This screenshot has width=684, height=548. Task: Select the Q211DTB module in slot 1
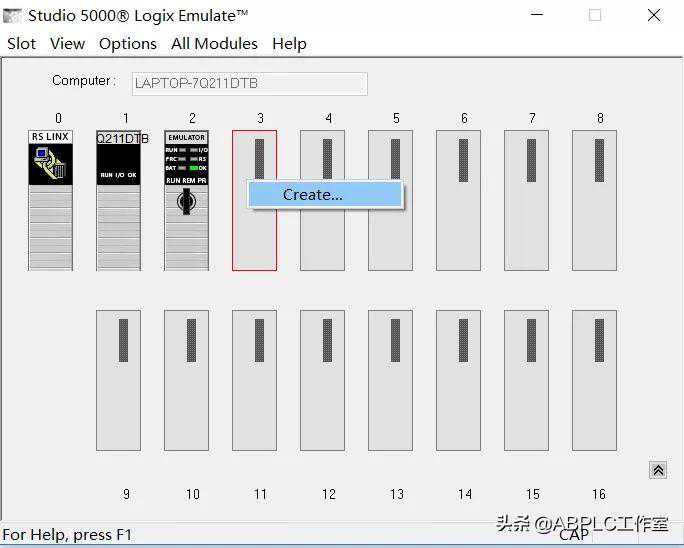(118, 200)
